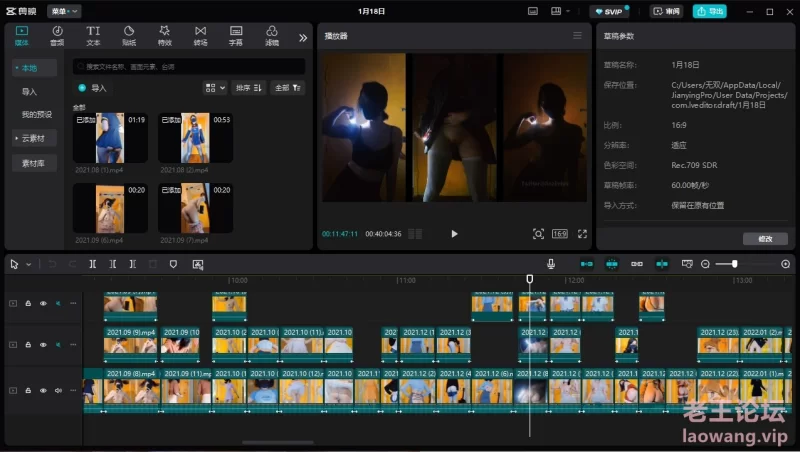Viewport: 800px width, 452px height.
Task: Enter fullscreen preview in the player
Action: pos(582,234)
